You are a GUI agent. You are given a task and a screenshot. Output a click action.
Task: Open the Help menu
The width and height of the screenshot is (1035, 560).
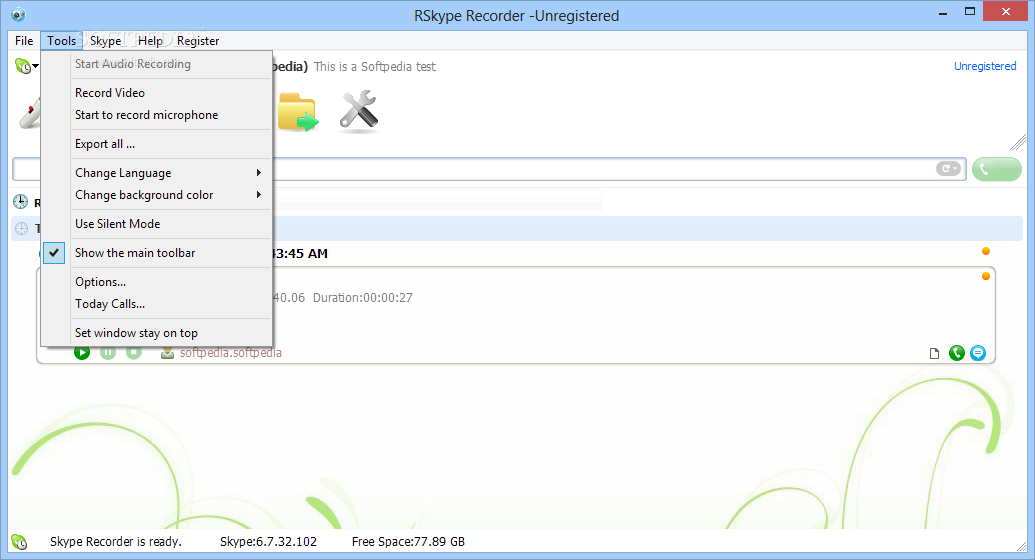coord(150,40)
